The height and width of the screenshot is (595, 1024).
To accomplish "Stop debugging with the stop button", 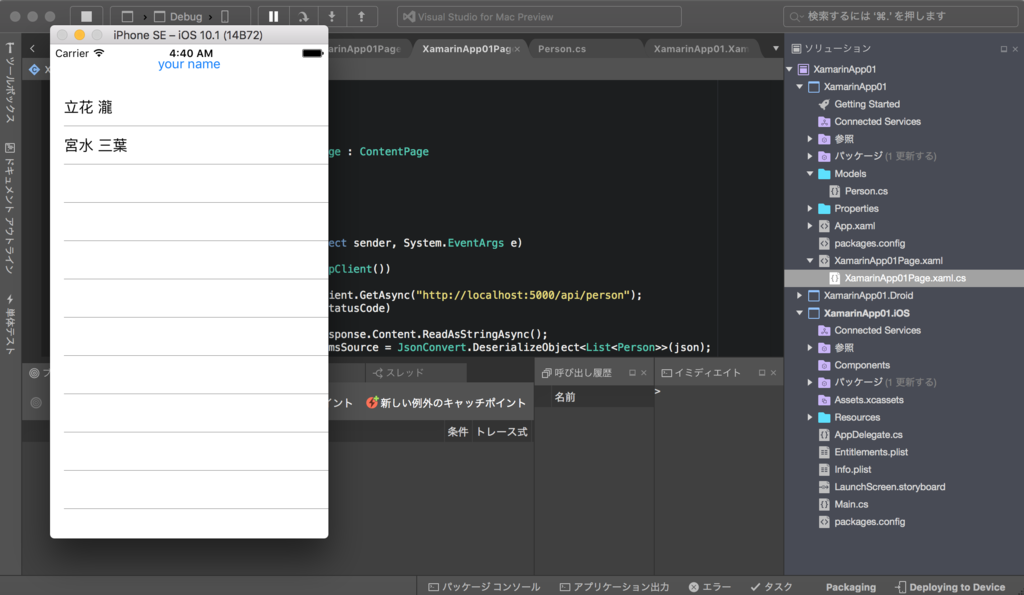I will click(x=86, y=16).
